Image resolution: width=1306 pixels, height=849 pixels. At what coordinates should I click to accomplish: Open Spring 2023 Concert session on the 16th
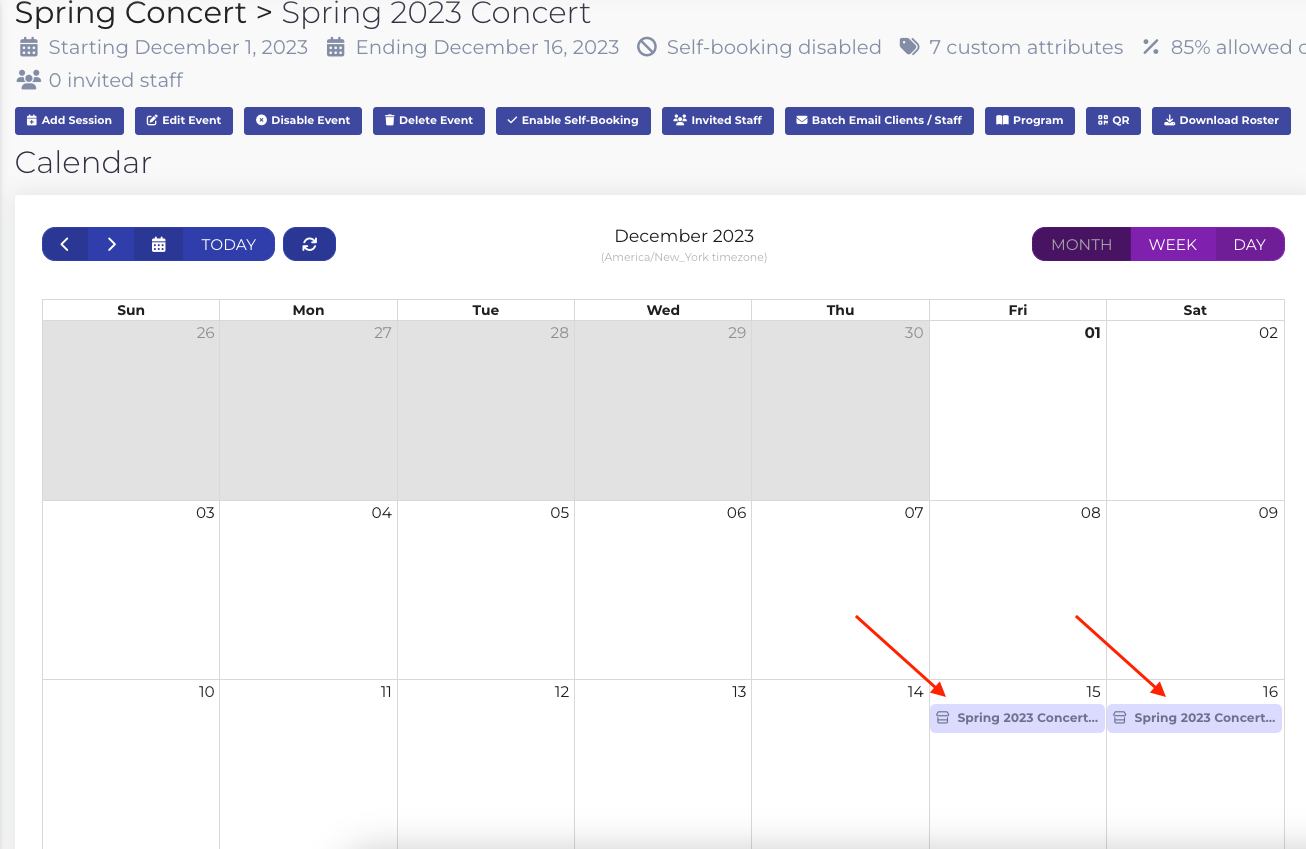pyautogui.click(x=1194, y=718)
